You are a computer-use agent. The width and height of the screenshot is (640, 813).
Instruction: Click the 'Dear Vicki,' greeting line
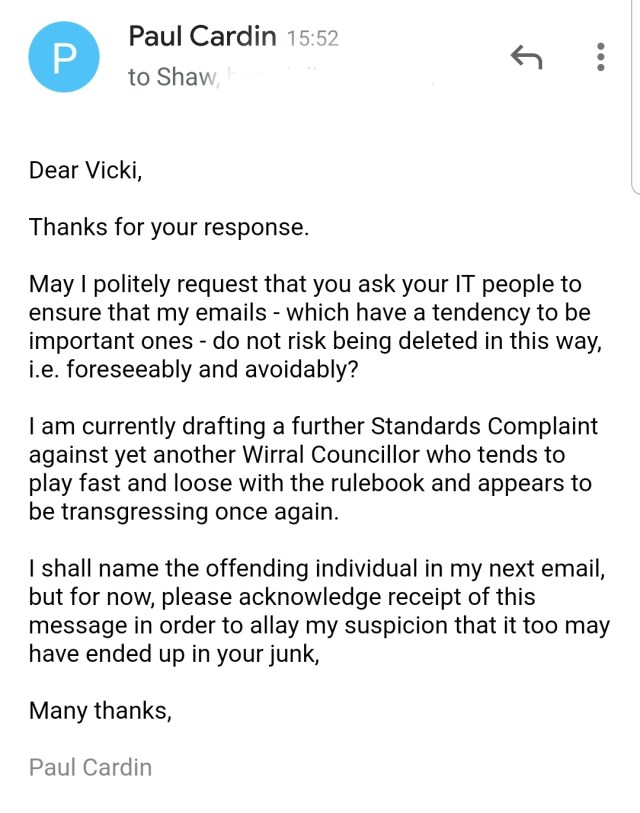[86, 170]
